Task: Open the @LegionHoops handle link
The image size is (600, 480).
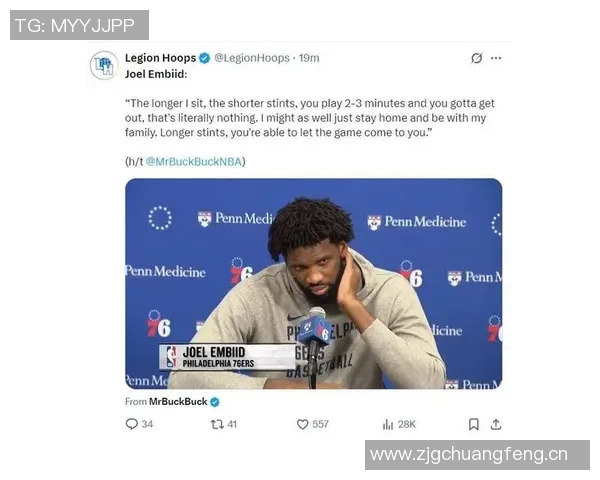Action: pos(252,58)
